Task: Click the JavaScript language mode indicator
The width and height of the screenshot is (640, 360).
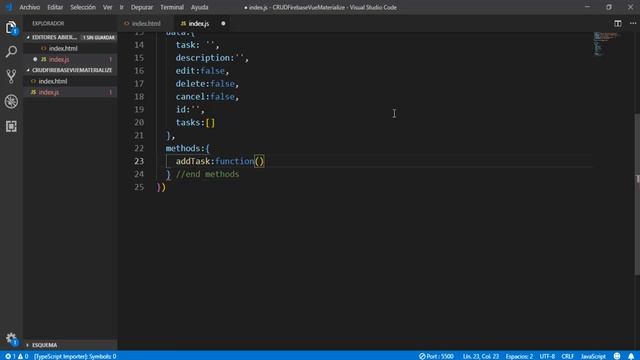Action: click(593, 356)
